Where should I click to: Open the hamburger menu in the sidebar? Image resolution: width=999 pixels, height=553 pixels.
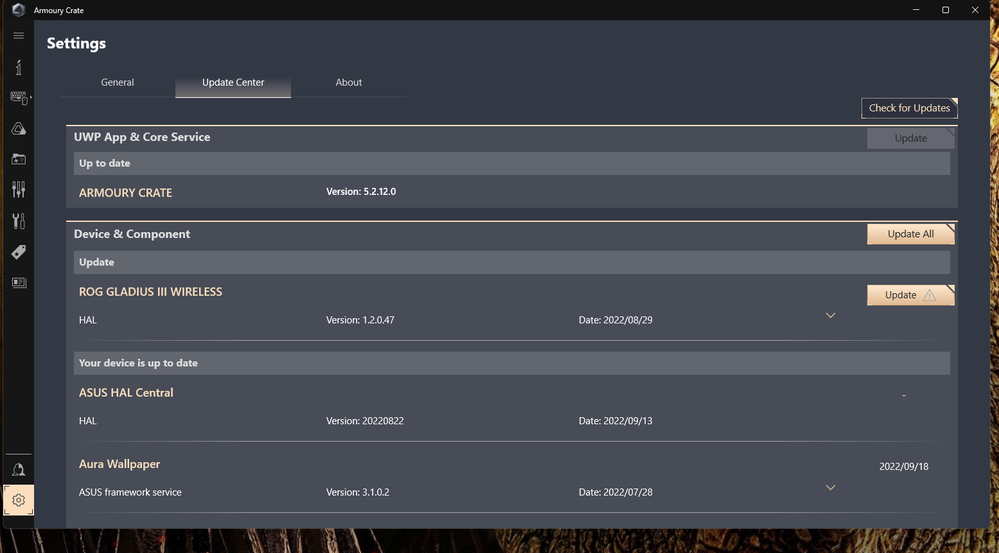tap(18, 36)
